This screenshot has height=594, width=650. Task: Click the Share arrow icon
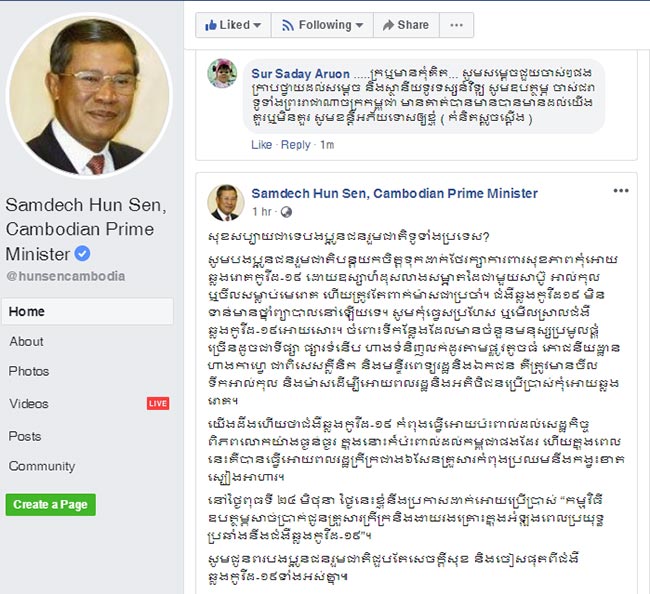point(388,25)
